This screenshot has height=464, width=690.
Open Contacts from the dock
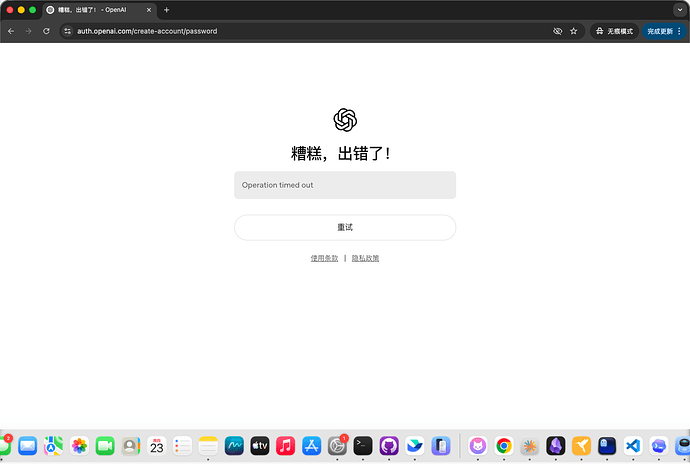click(x=131, y=446)
